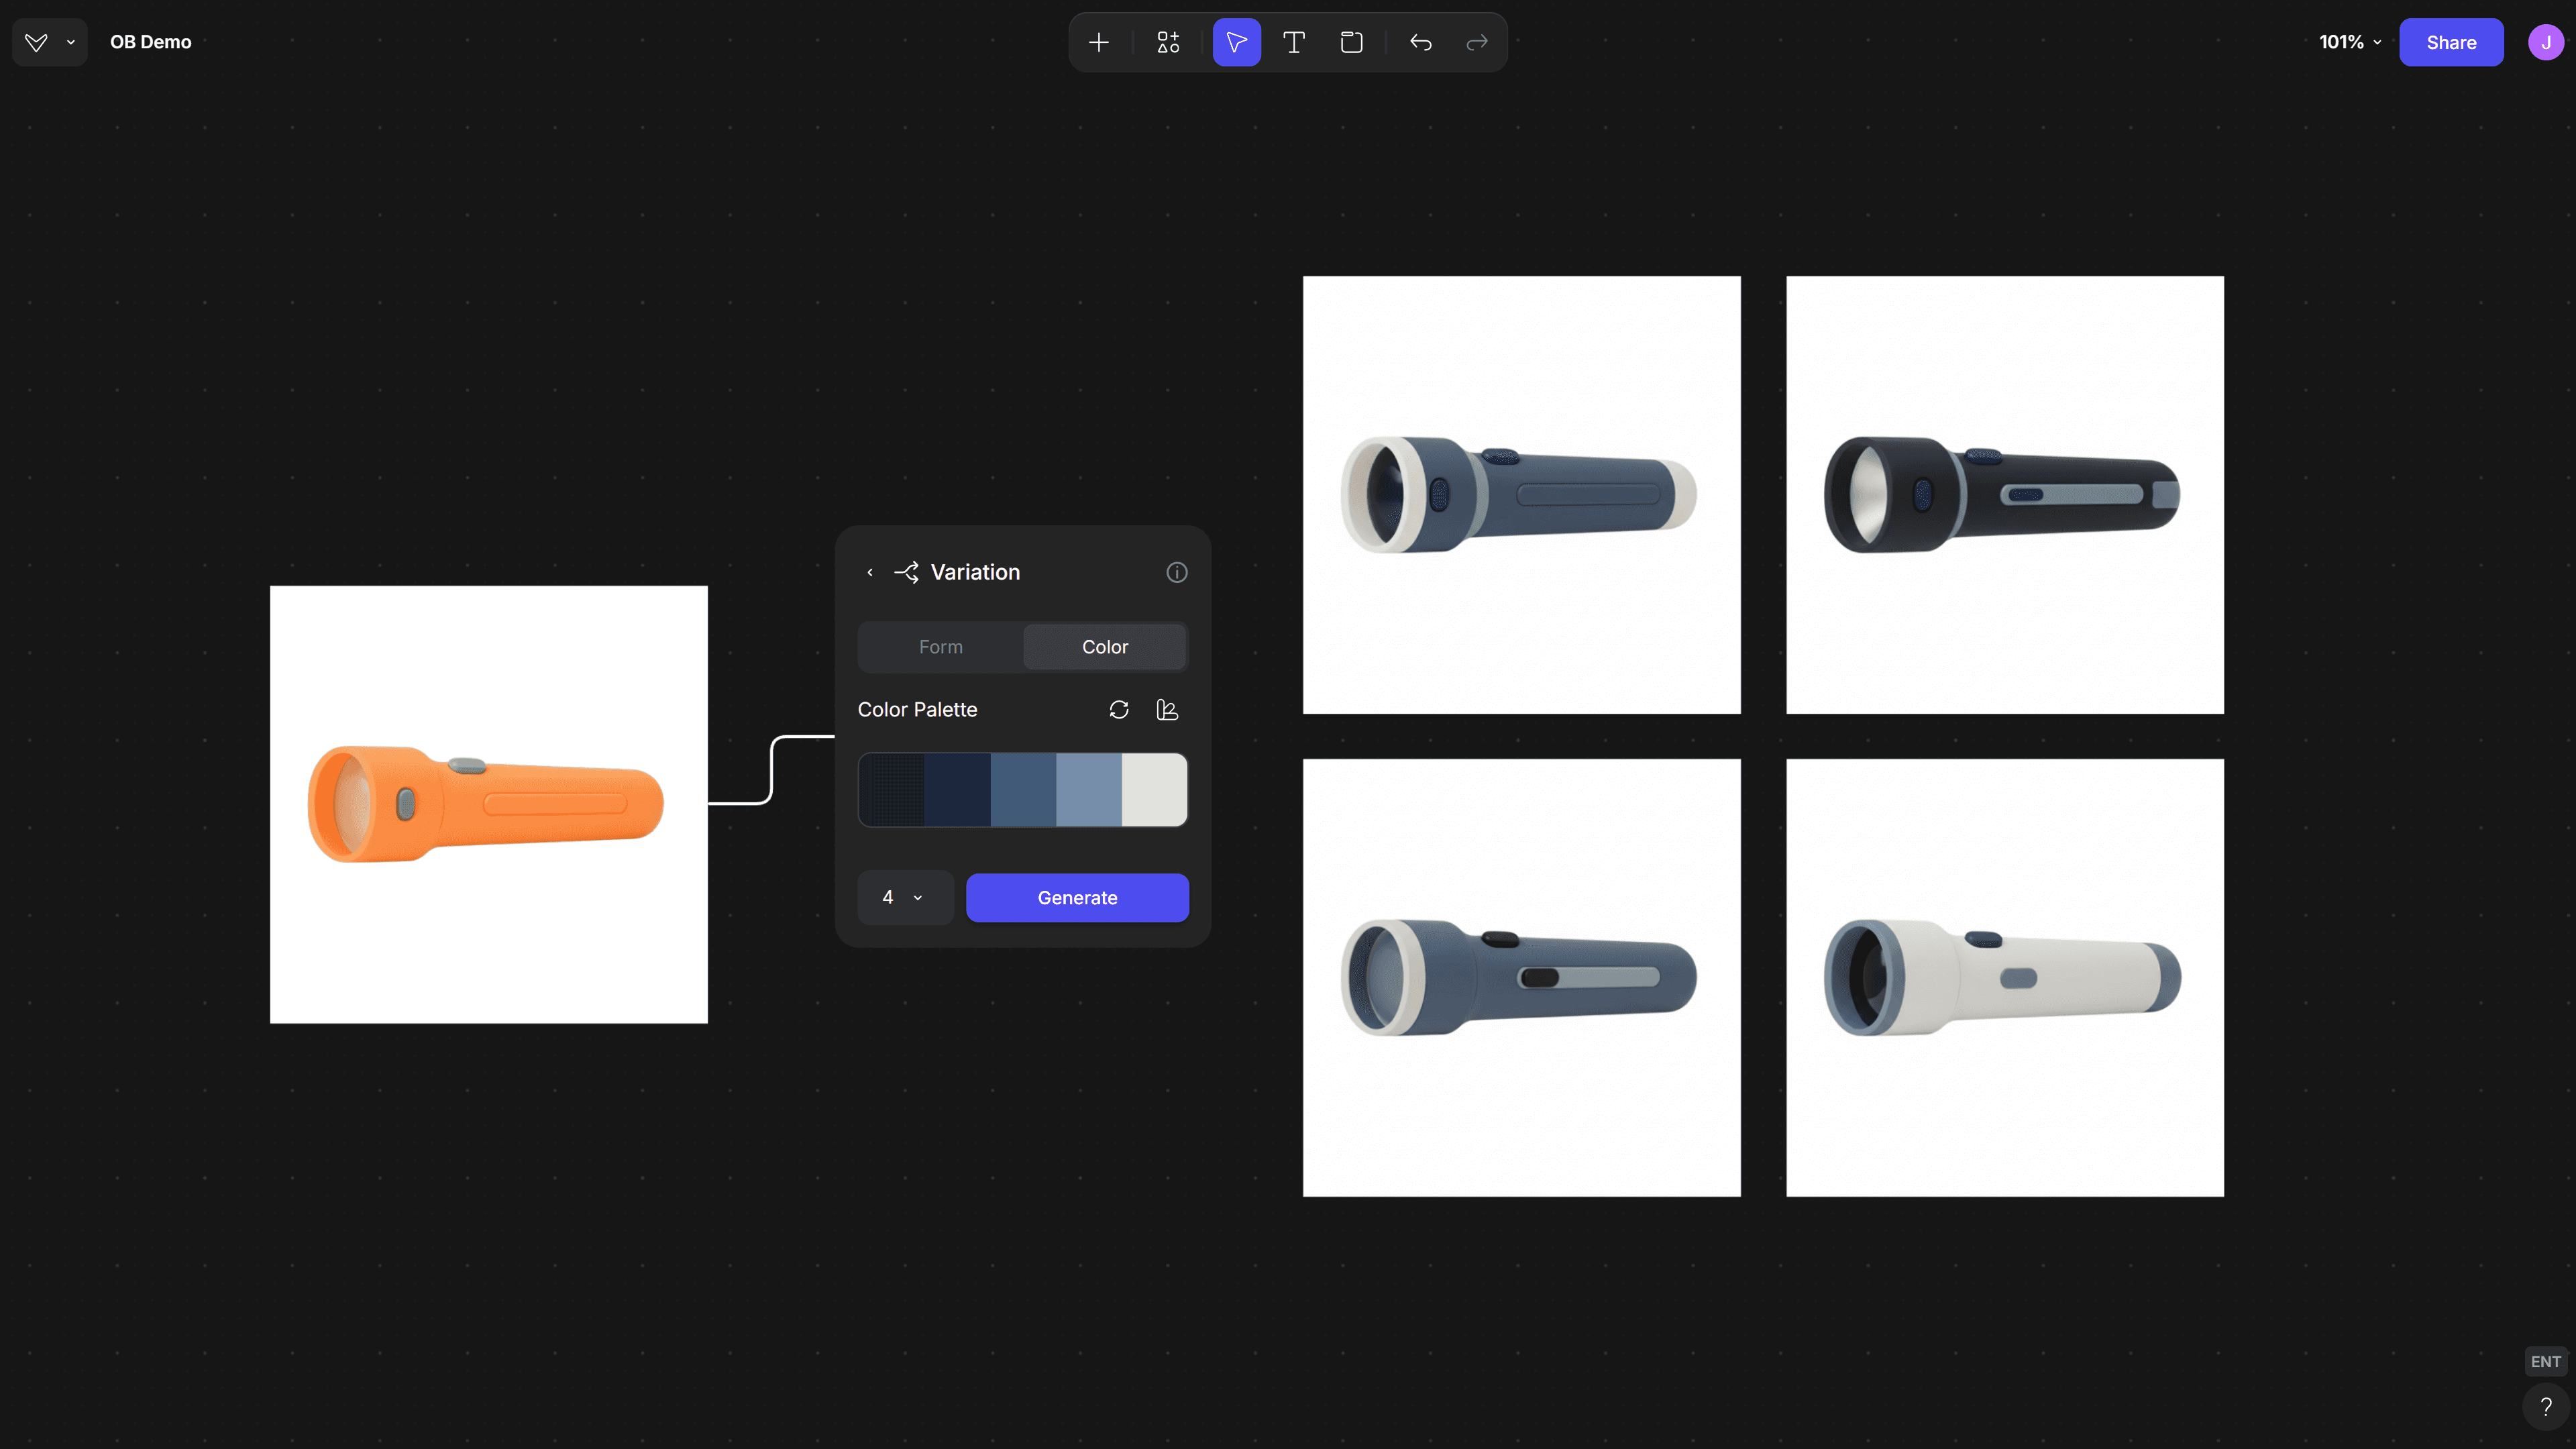Click the undo arrow
The width and height of the screenshot is (2576, 1449).
tap(1420, 42)
